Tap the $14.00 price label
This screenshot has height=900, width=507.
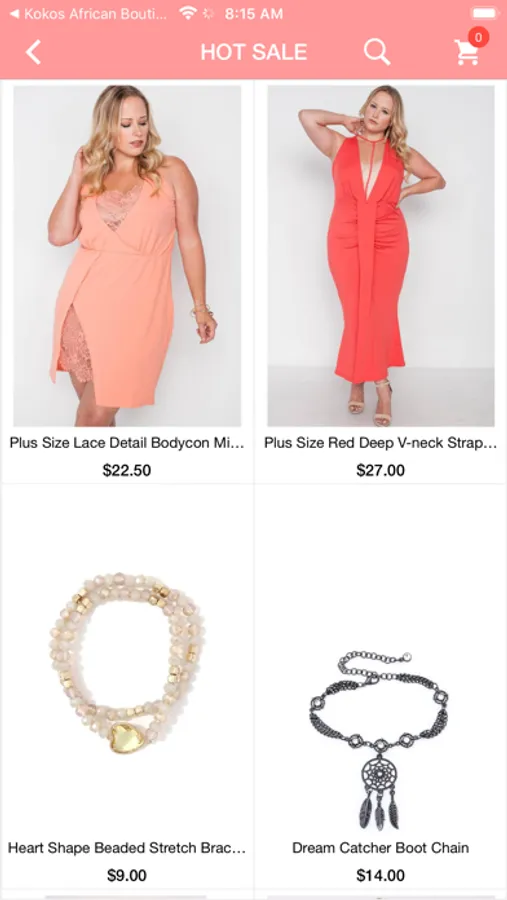381,875
